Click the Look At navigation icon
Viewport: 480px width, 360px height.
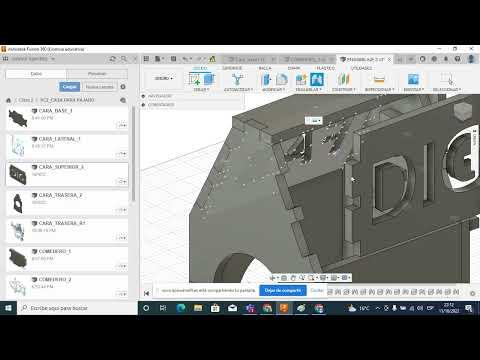click(x=284, y=278)
